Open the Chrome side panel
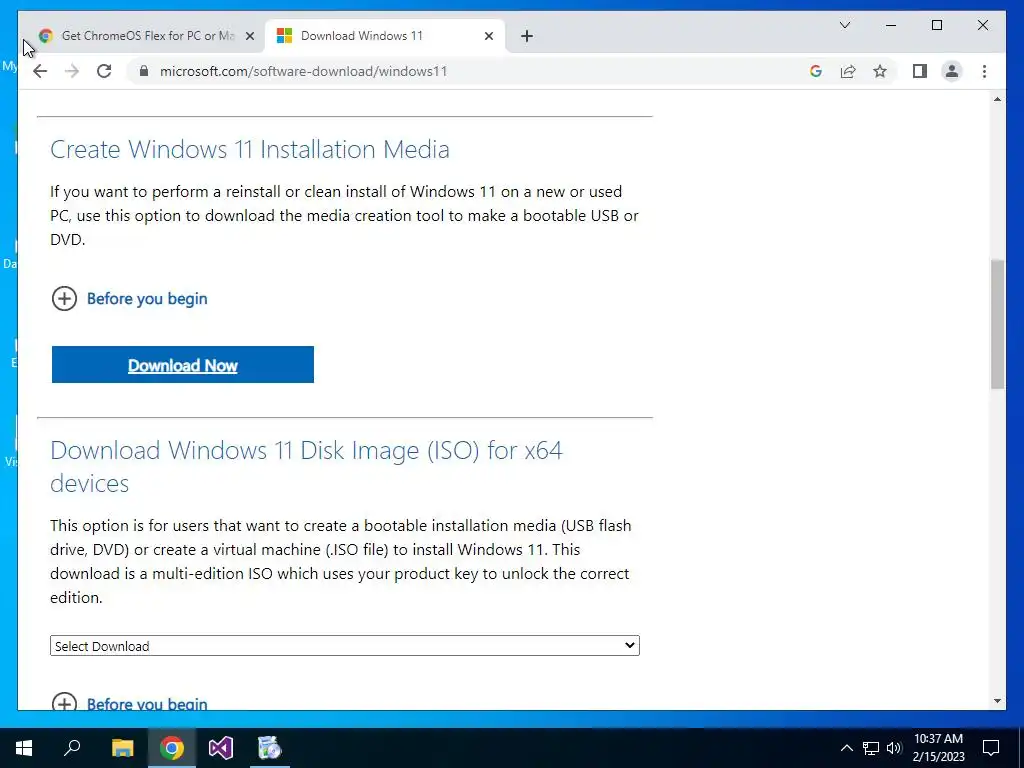The image size is (1024, 768). pyautogui.click(x=920, y=71)
